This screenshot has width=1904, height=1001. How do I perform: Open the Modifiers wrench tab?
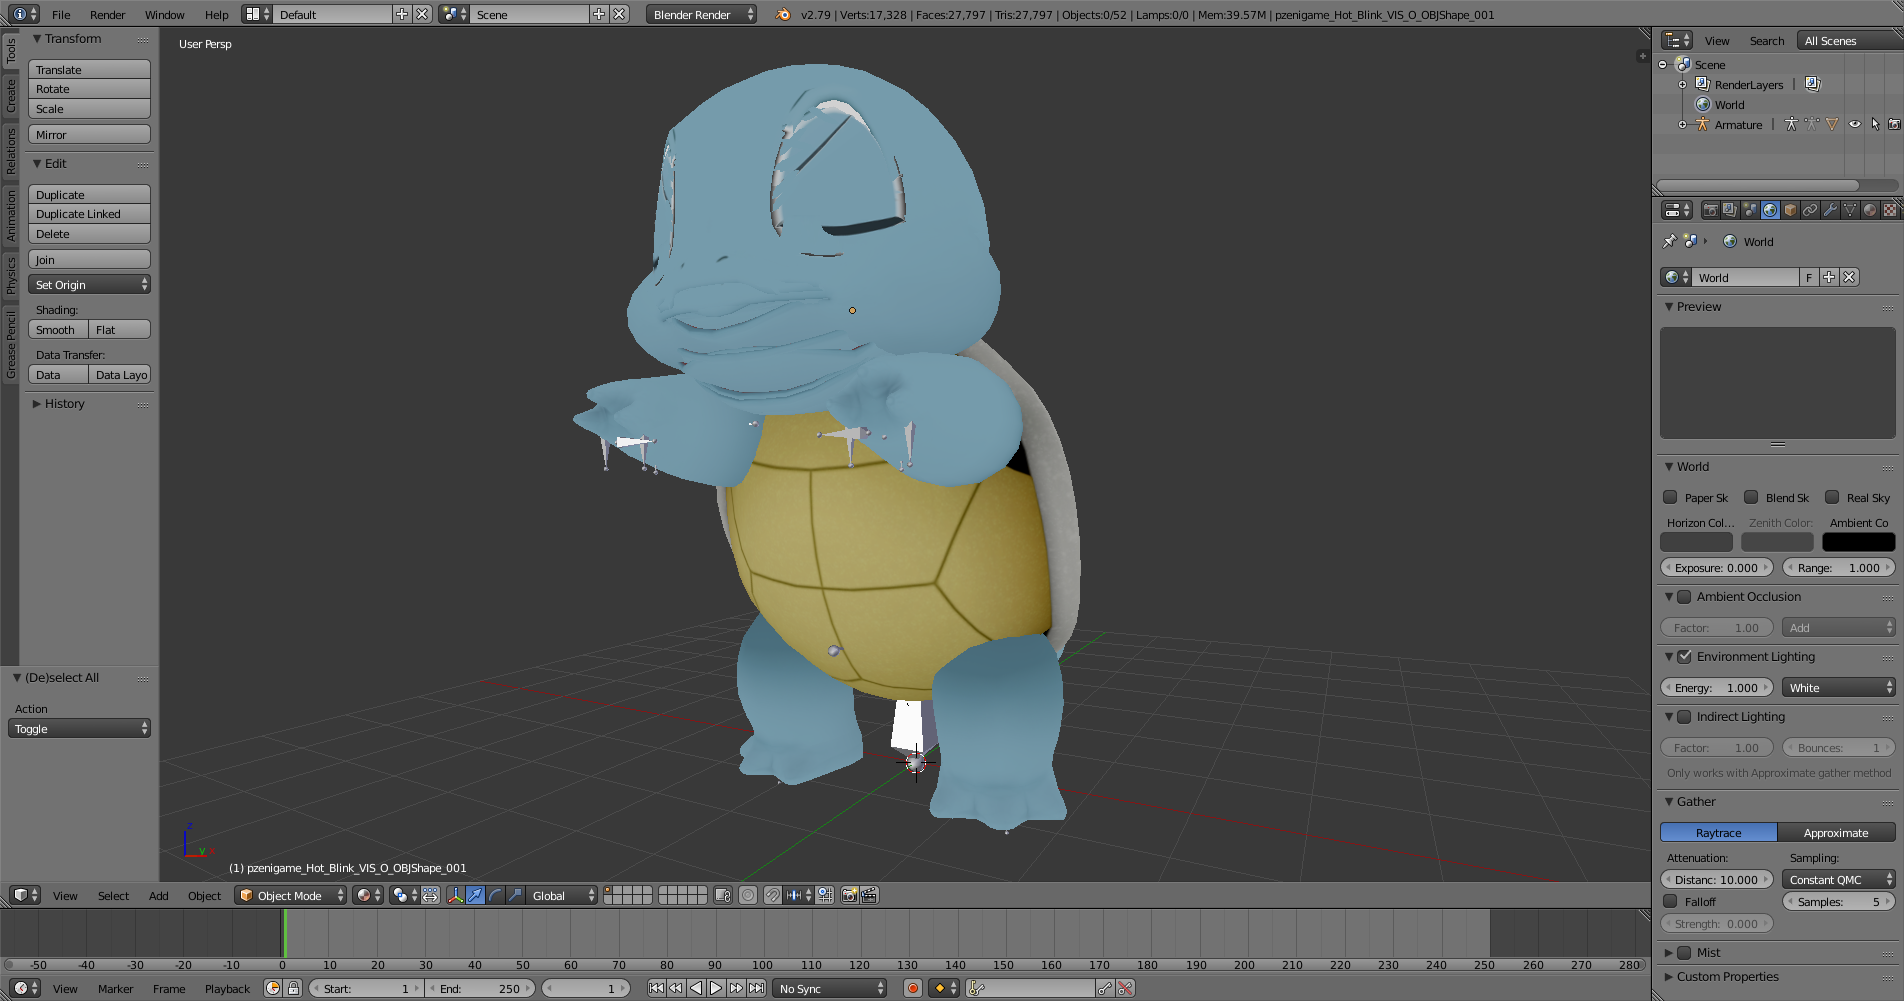[1830, 210]
